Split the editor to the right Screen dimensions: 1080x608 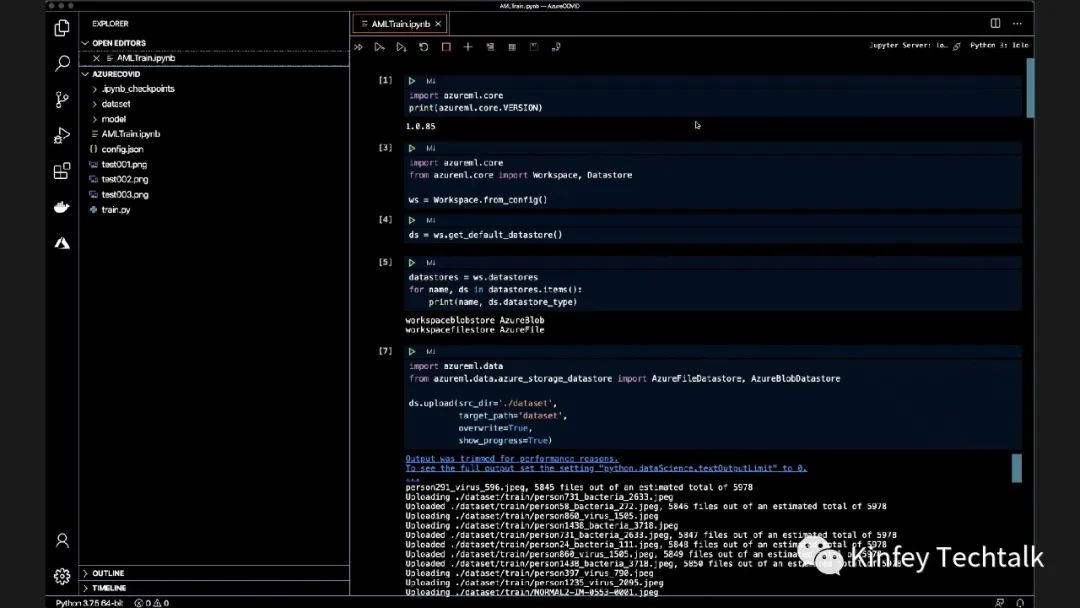coord(995,23)
